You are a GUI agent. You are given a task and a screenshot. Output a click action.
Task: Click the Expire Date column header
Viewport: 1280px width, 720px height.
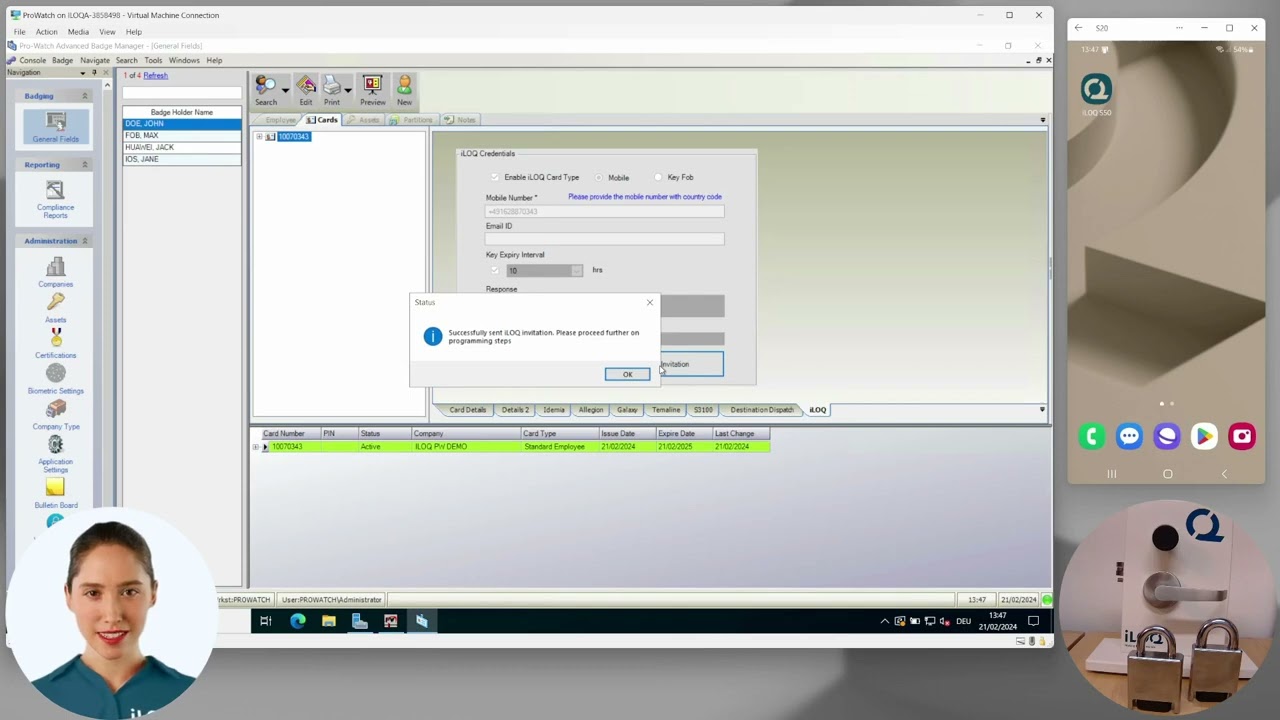683,434
